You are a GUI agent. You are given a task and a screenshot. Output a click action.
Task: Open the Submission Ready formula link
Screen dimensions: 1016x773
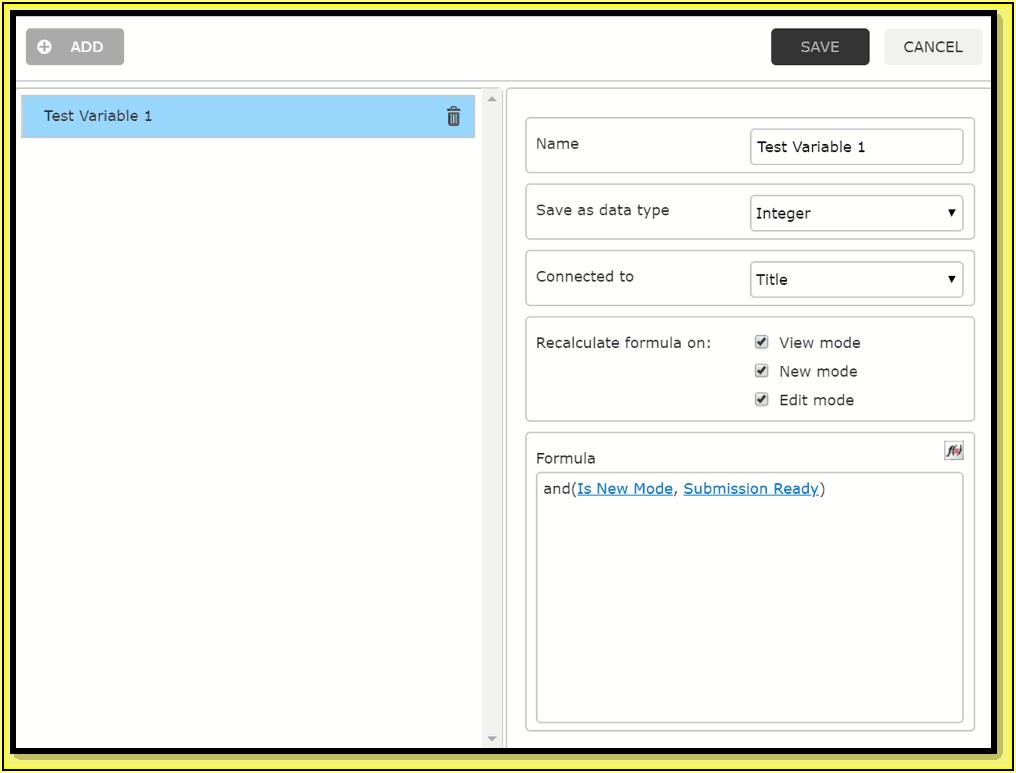tap(751, 489)
